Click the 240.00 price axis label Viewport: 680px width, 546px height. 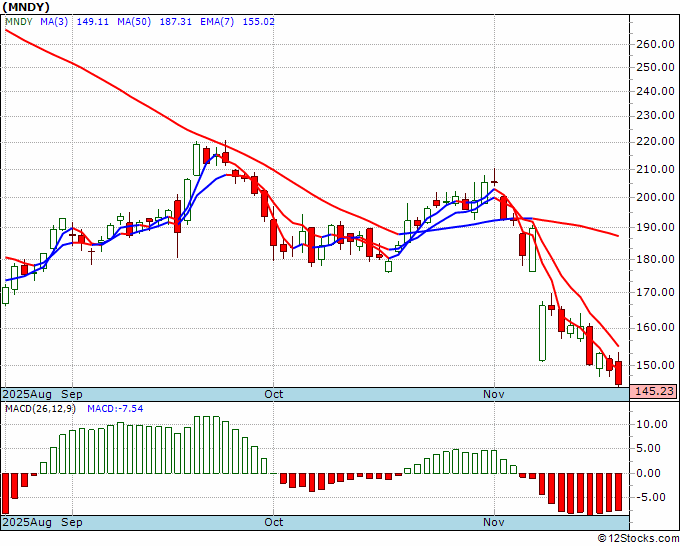(x=655, y=92)
